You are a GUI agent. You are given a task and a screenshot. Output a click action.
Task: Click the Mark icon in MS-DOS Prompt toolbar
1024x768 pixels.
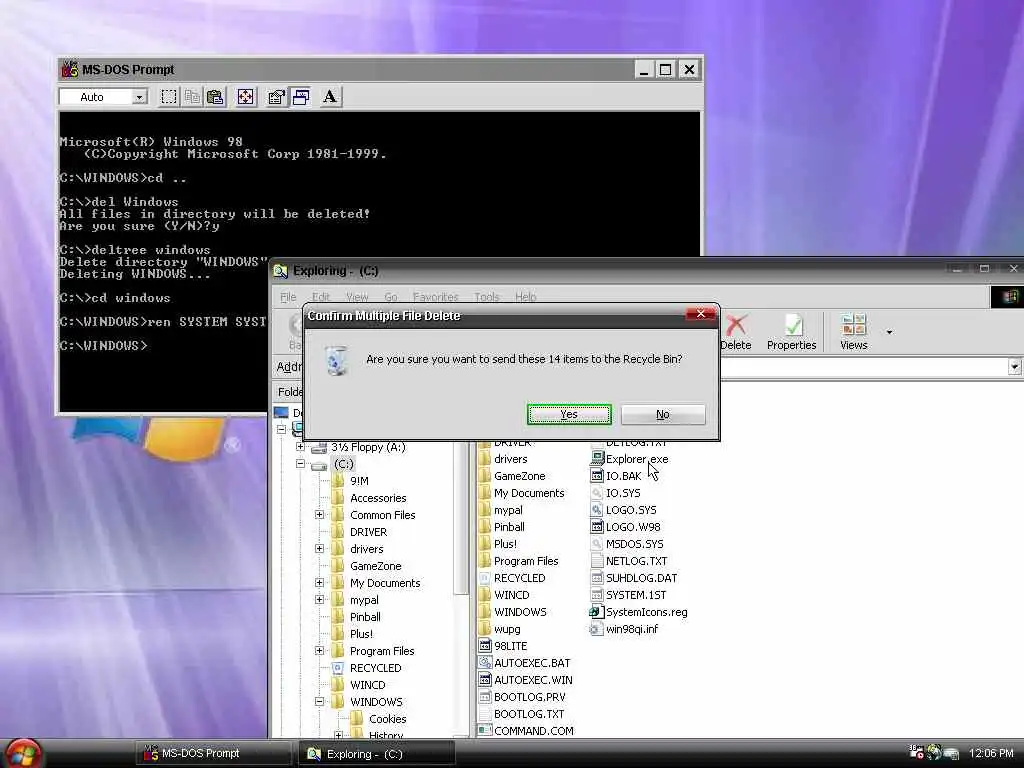coord(168,97)
